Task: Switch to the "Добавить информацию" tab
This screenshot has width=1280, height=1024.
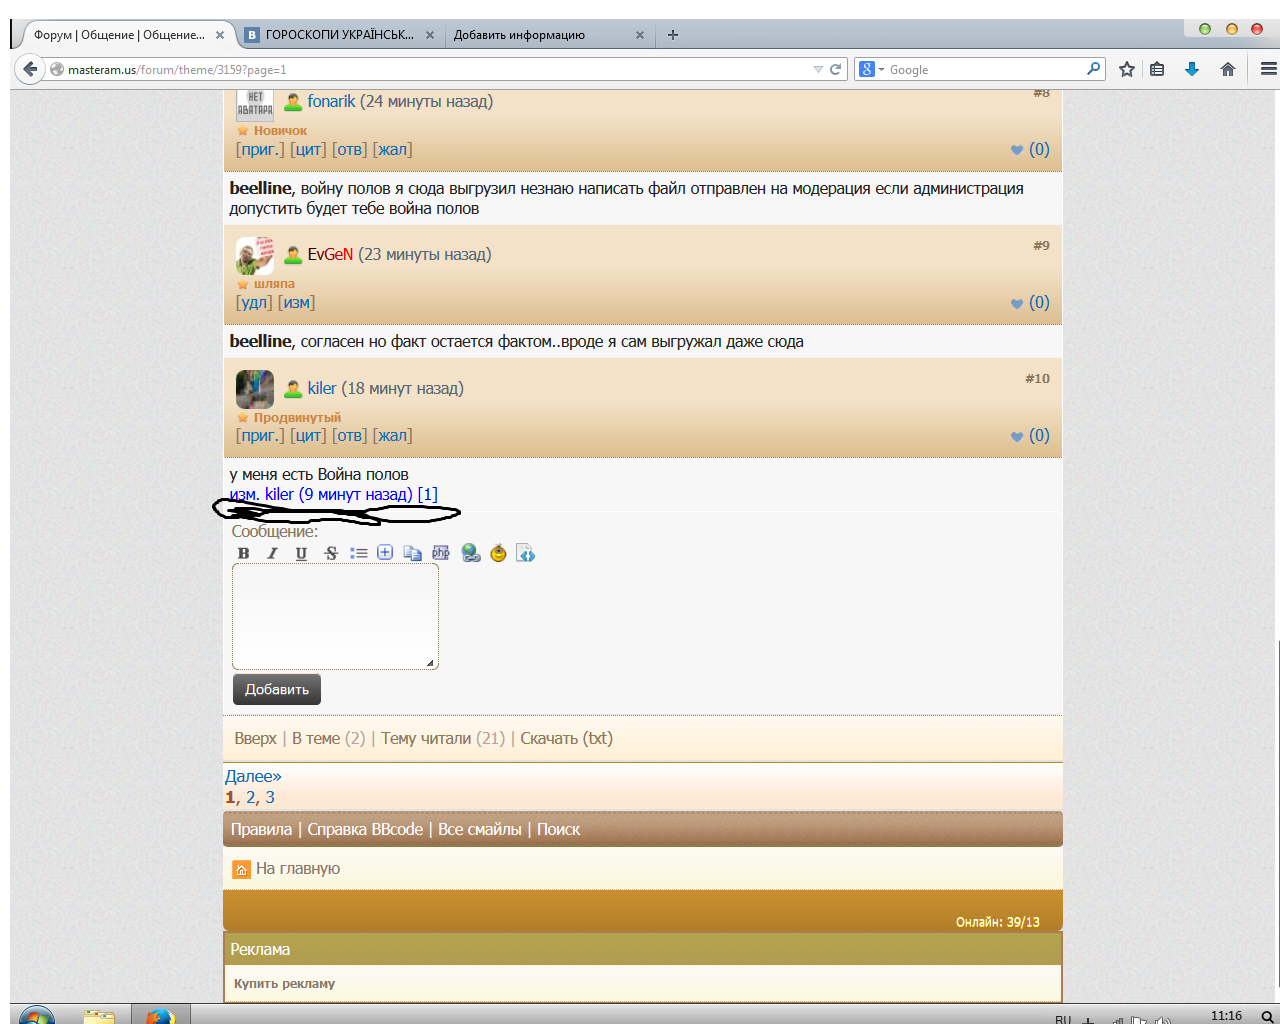Action: 530,35
